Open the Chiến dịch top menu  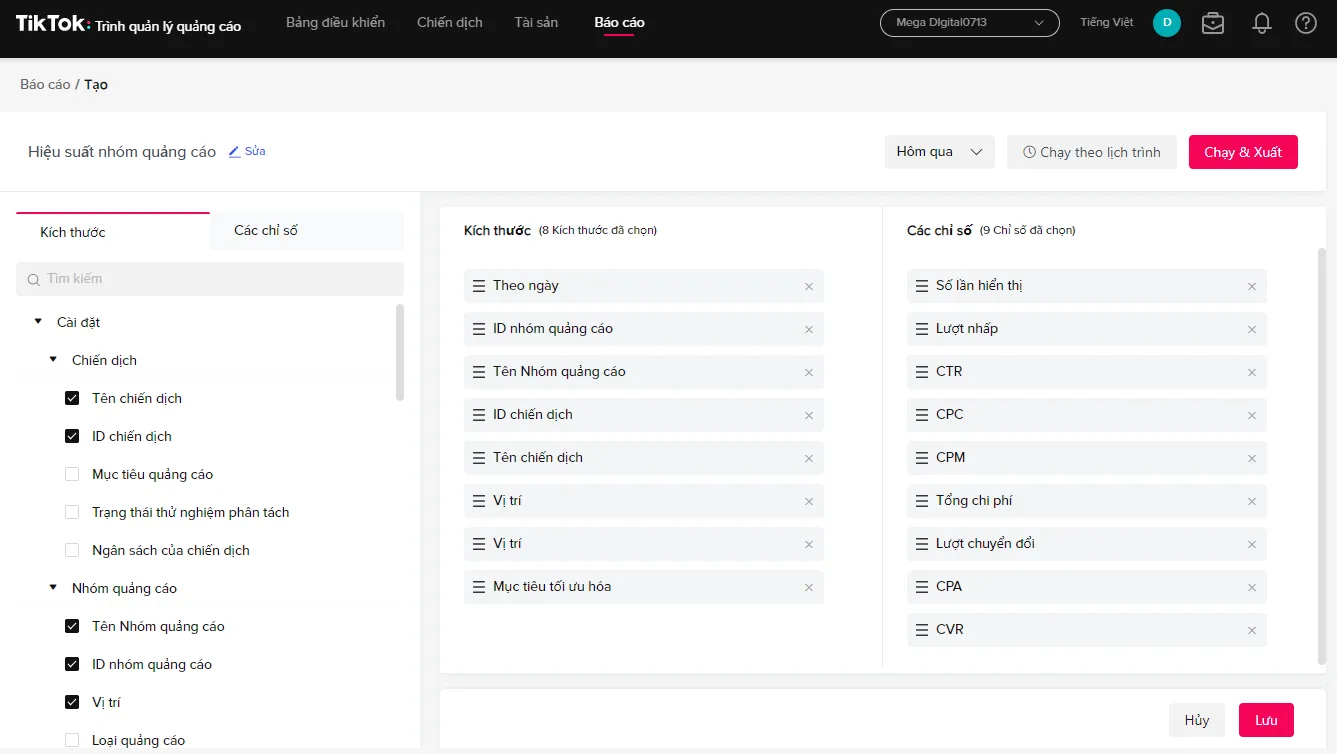[450, 23]
